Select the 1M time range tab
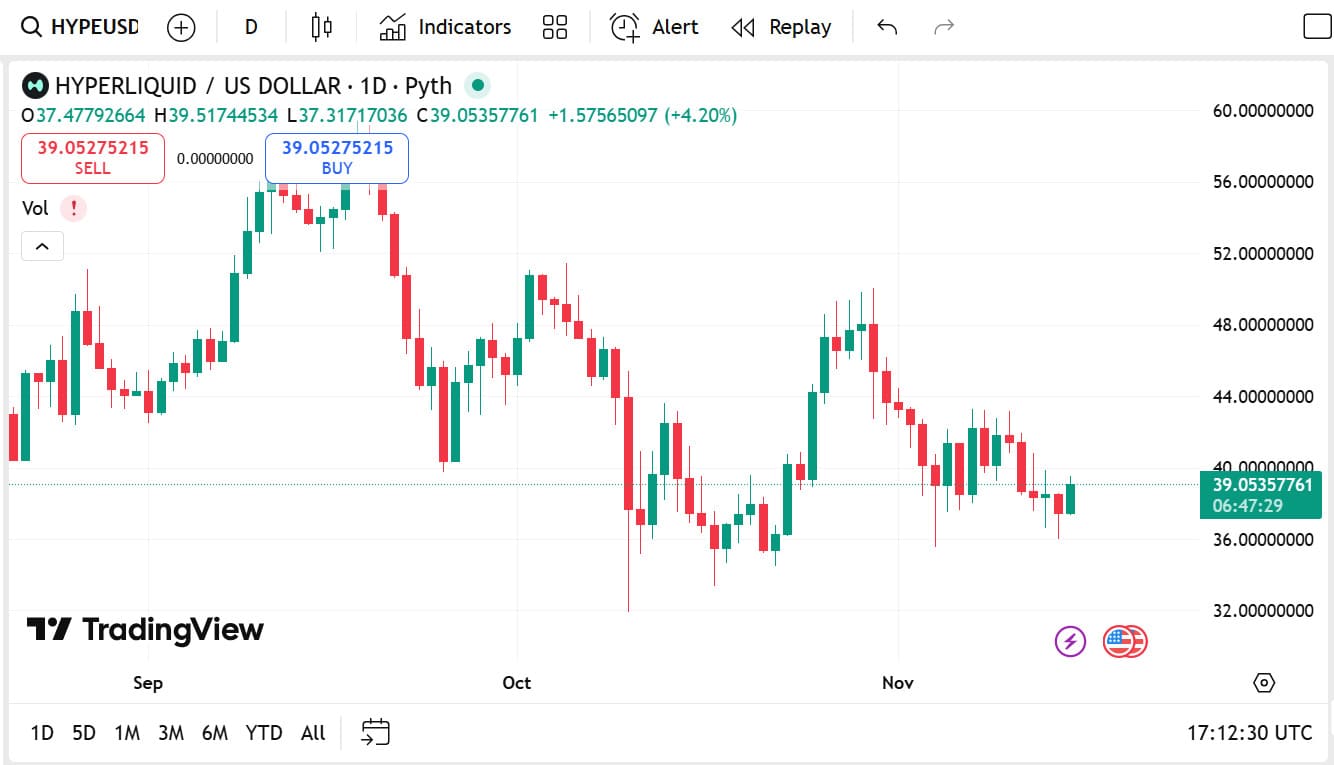This screenshot has height=765, width=1334. pyautogui.click(x=127, y=733)
